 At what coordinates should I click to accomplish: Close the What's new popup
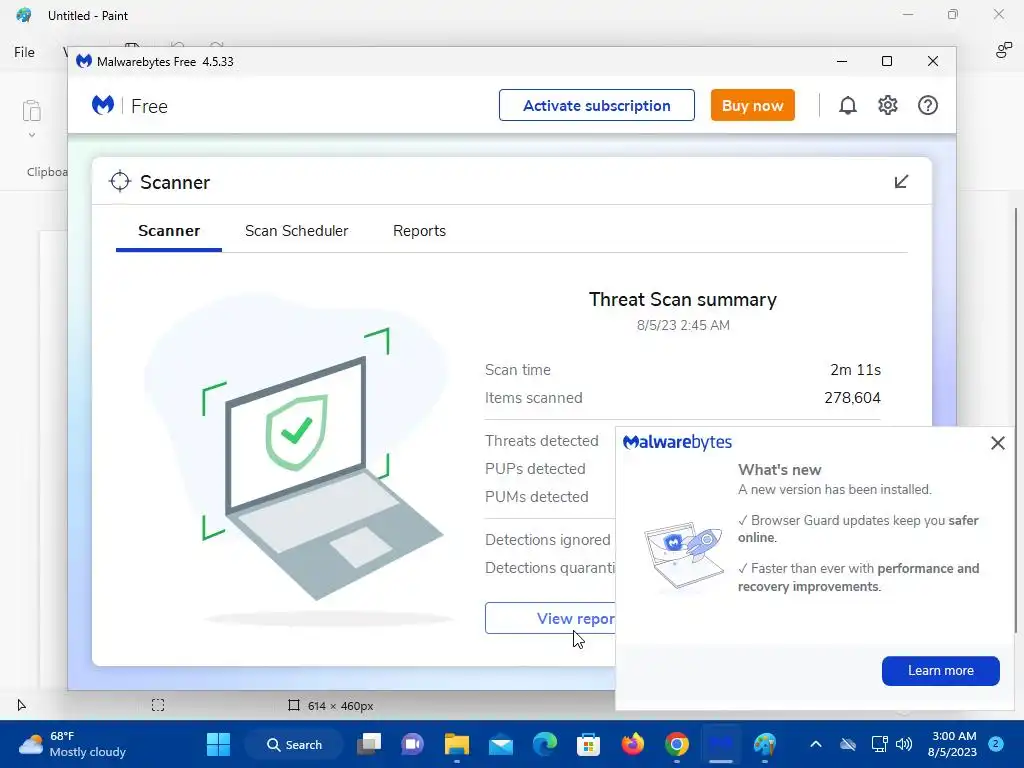coord(997,443)
